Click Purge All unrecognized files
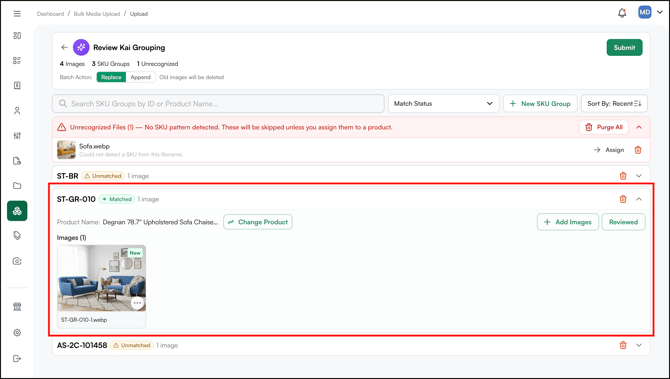This screenshot has width=670, height=379. pos(604,127)
